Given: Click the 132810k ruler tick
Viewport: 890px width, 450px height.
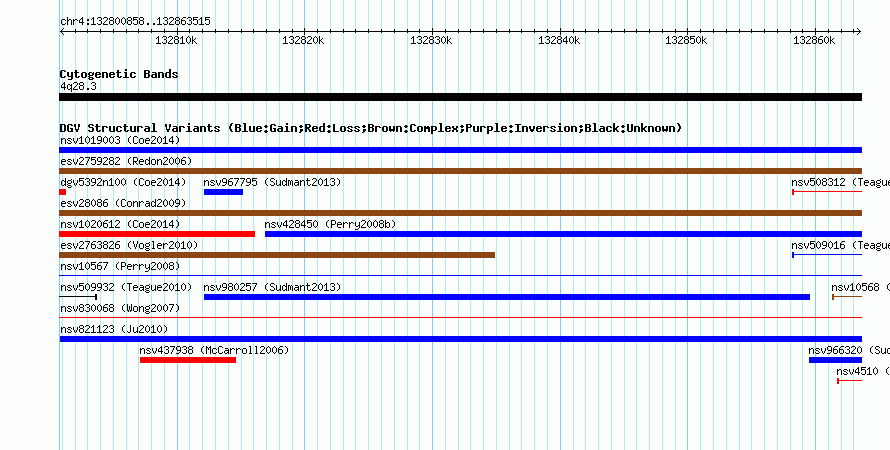Looking at the screenshot, I should coord(176,40).
